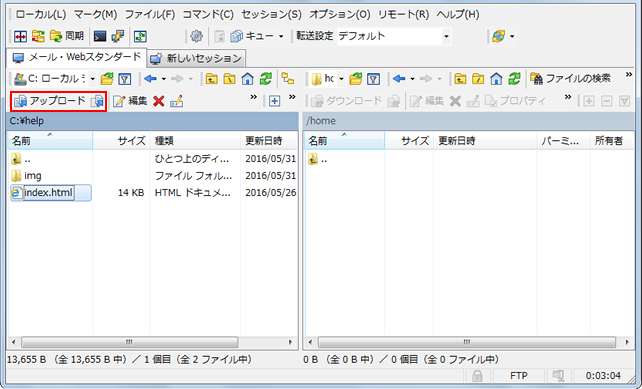Click filter icon in local panel toolbar
This screenshot has height=389, width=642.
click(124, 79)
